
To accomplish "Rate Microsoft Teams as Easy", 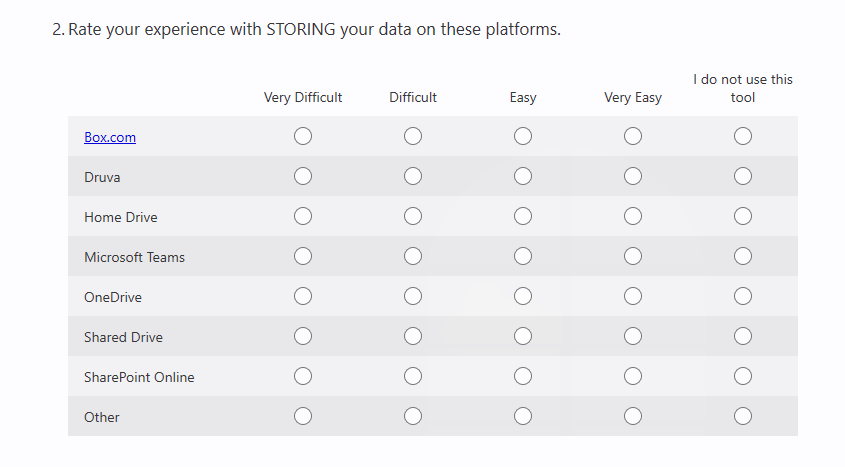I will tap(523, 256).
